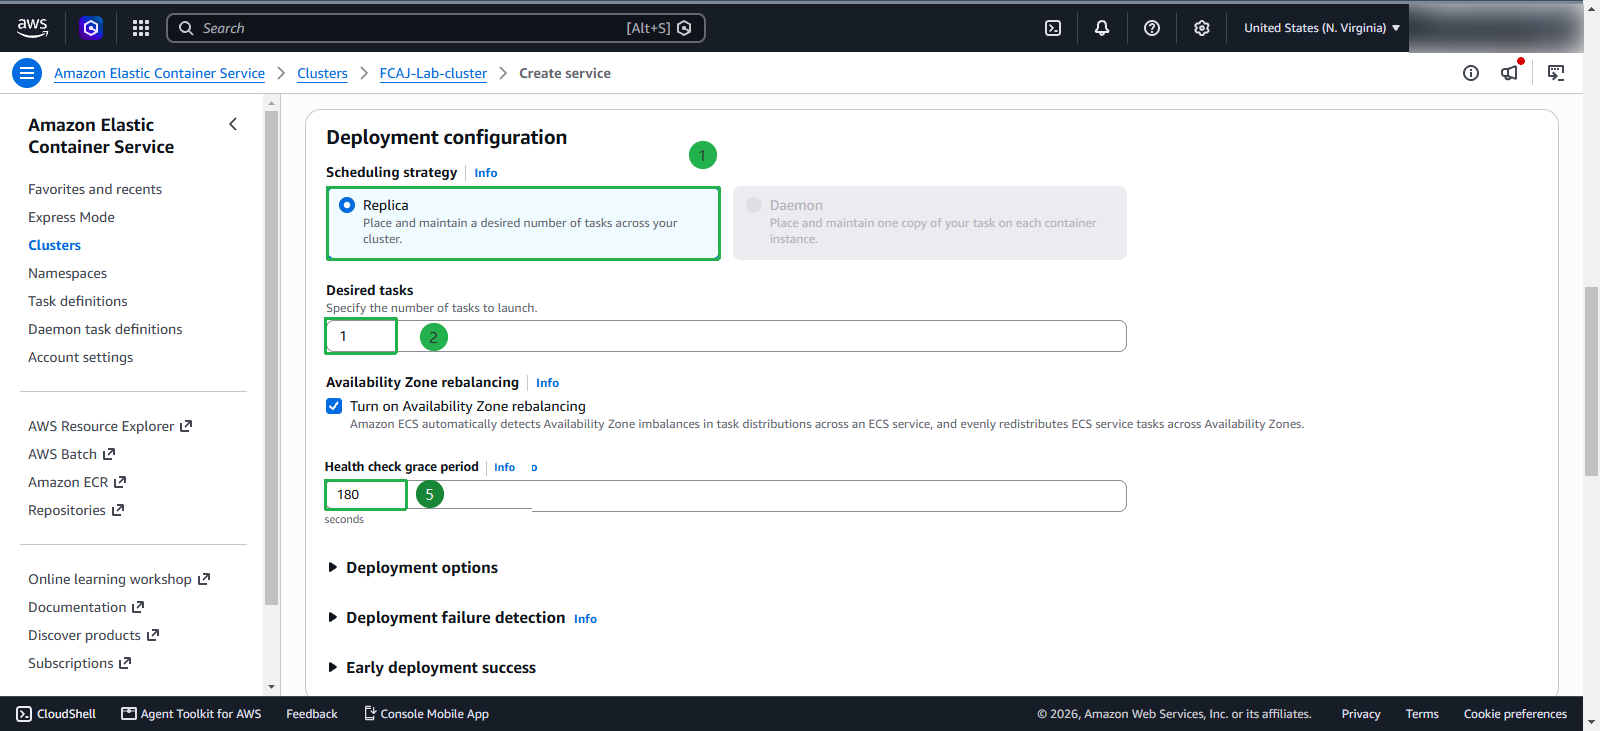Image resolution: width=1600 pixels, height=731 pixels.
Task: Open Daemon task definitions in sidebar
Action: [105, 329]
